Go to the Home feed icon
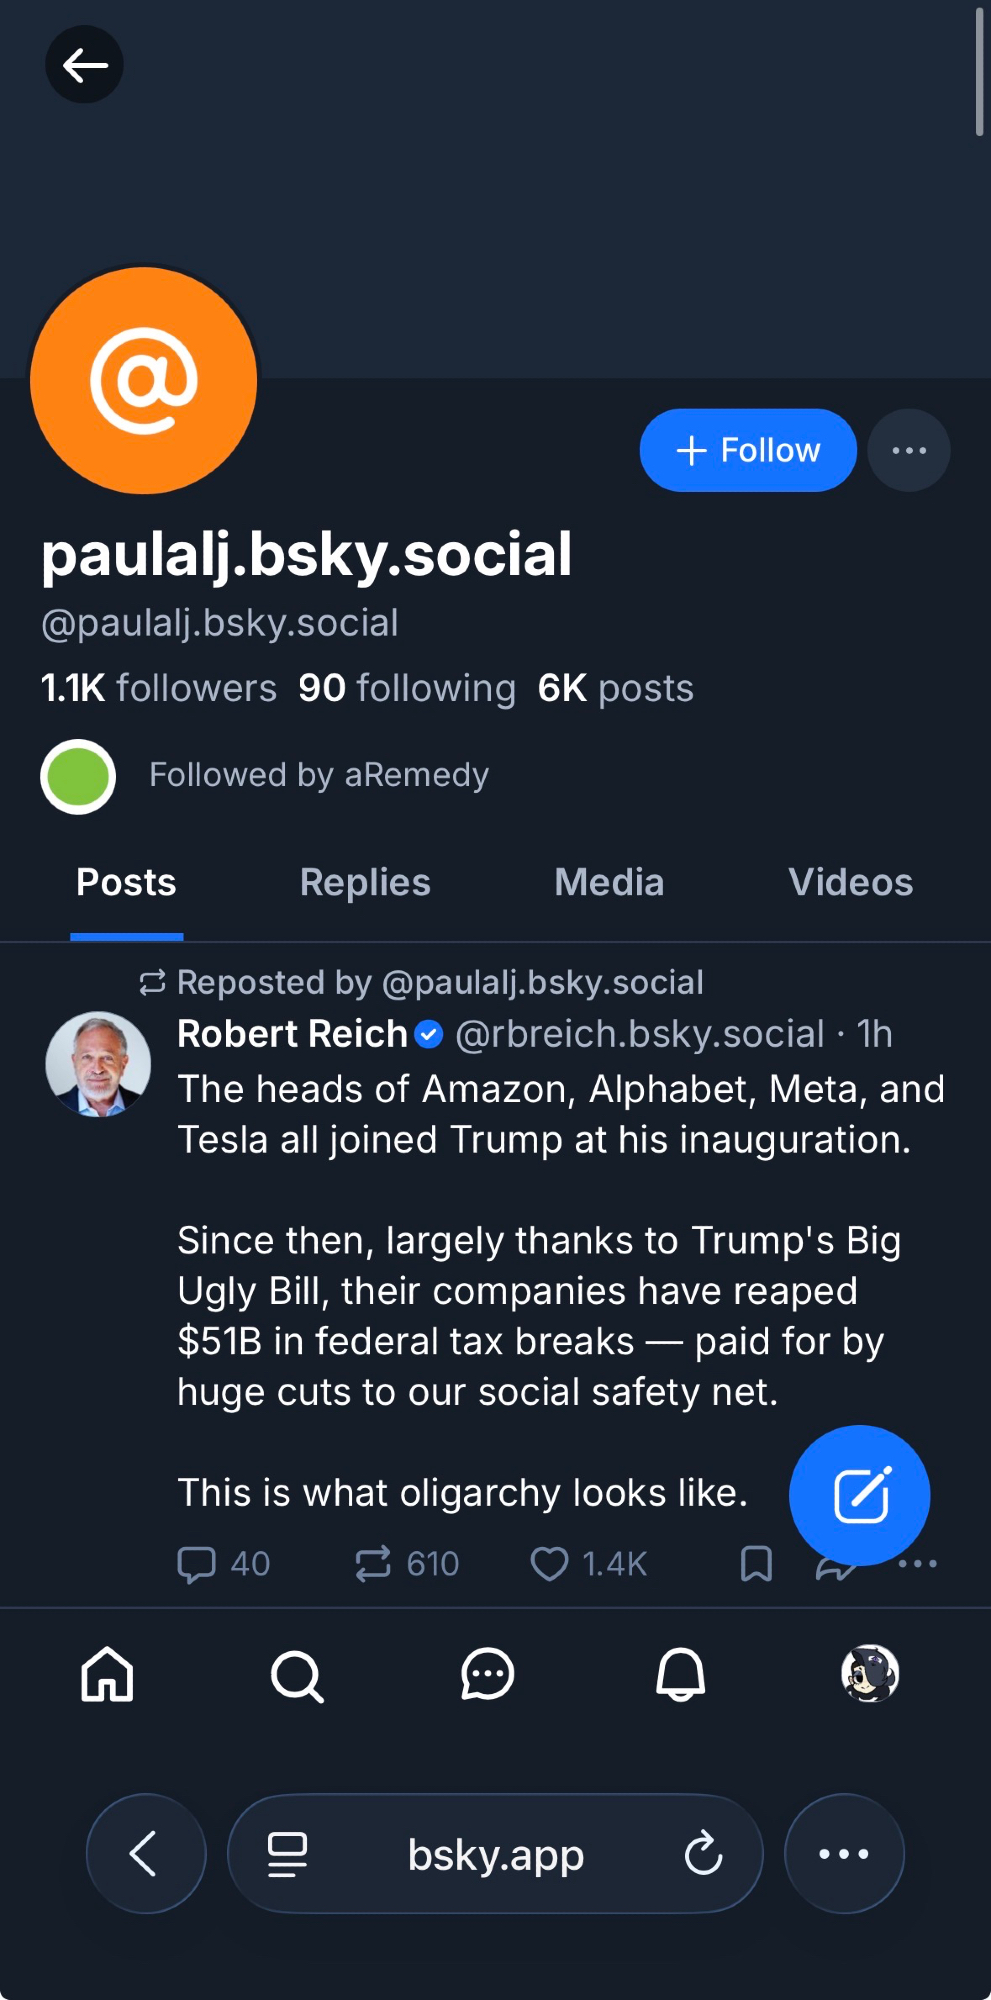The image size is (991, 2000). click(x=107, y=1674)
